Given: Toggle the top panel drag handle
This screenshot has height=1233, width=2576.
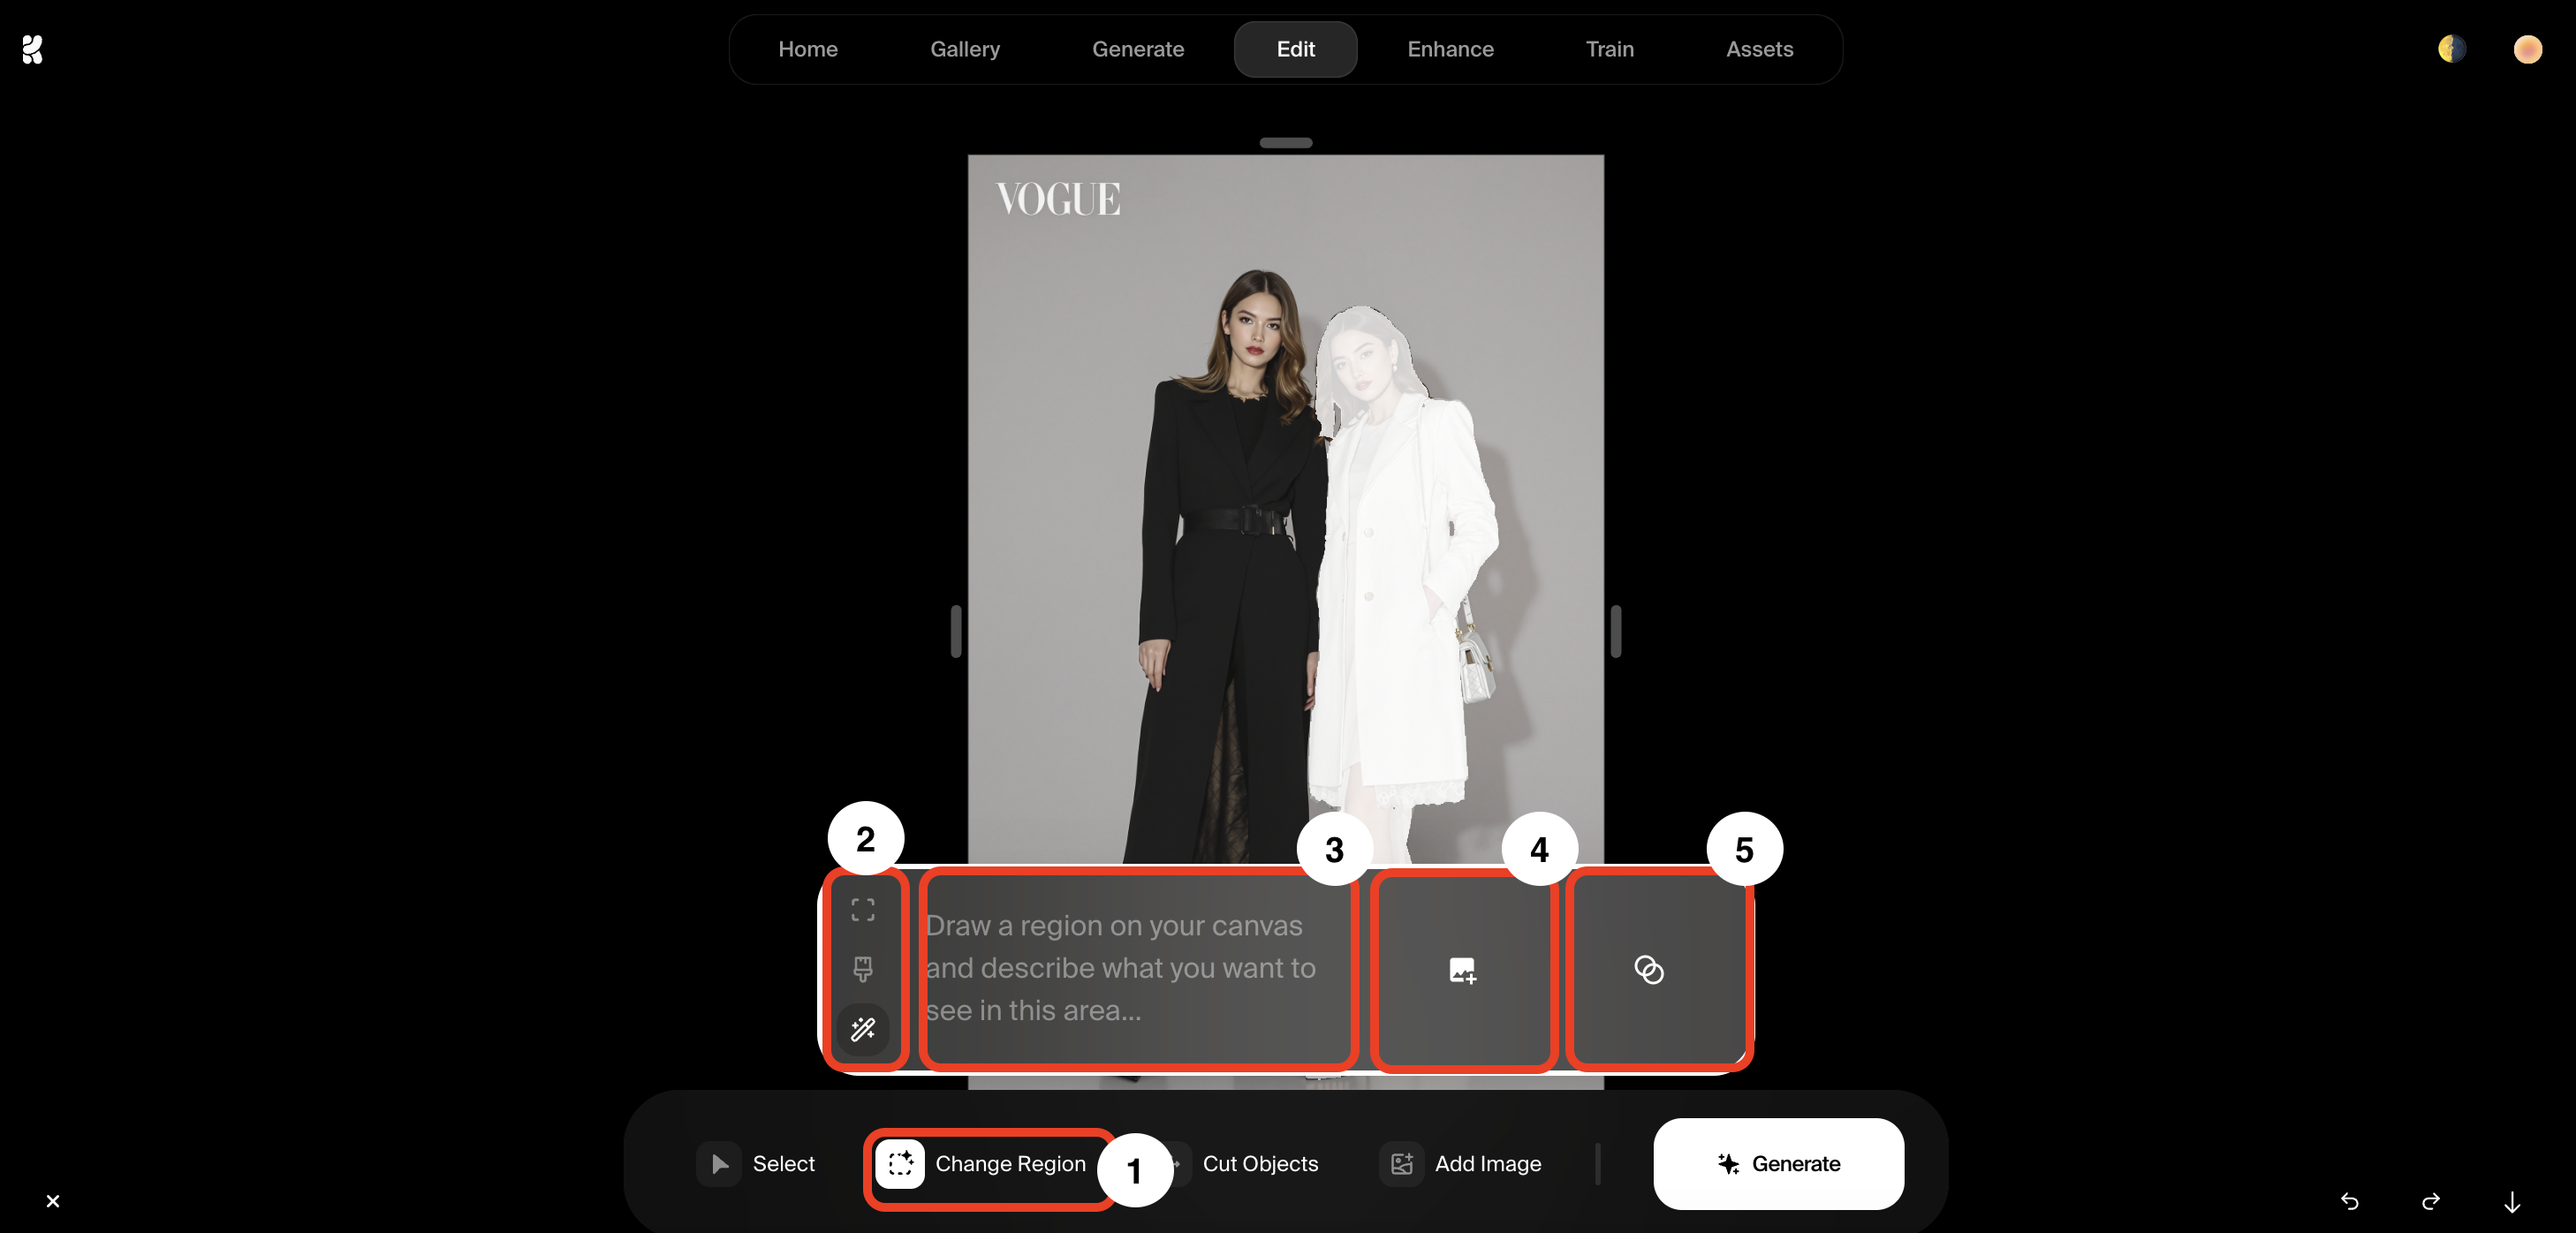Looking at the screenshot, I should tap(1286, 143).
